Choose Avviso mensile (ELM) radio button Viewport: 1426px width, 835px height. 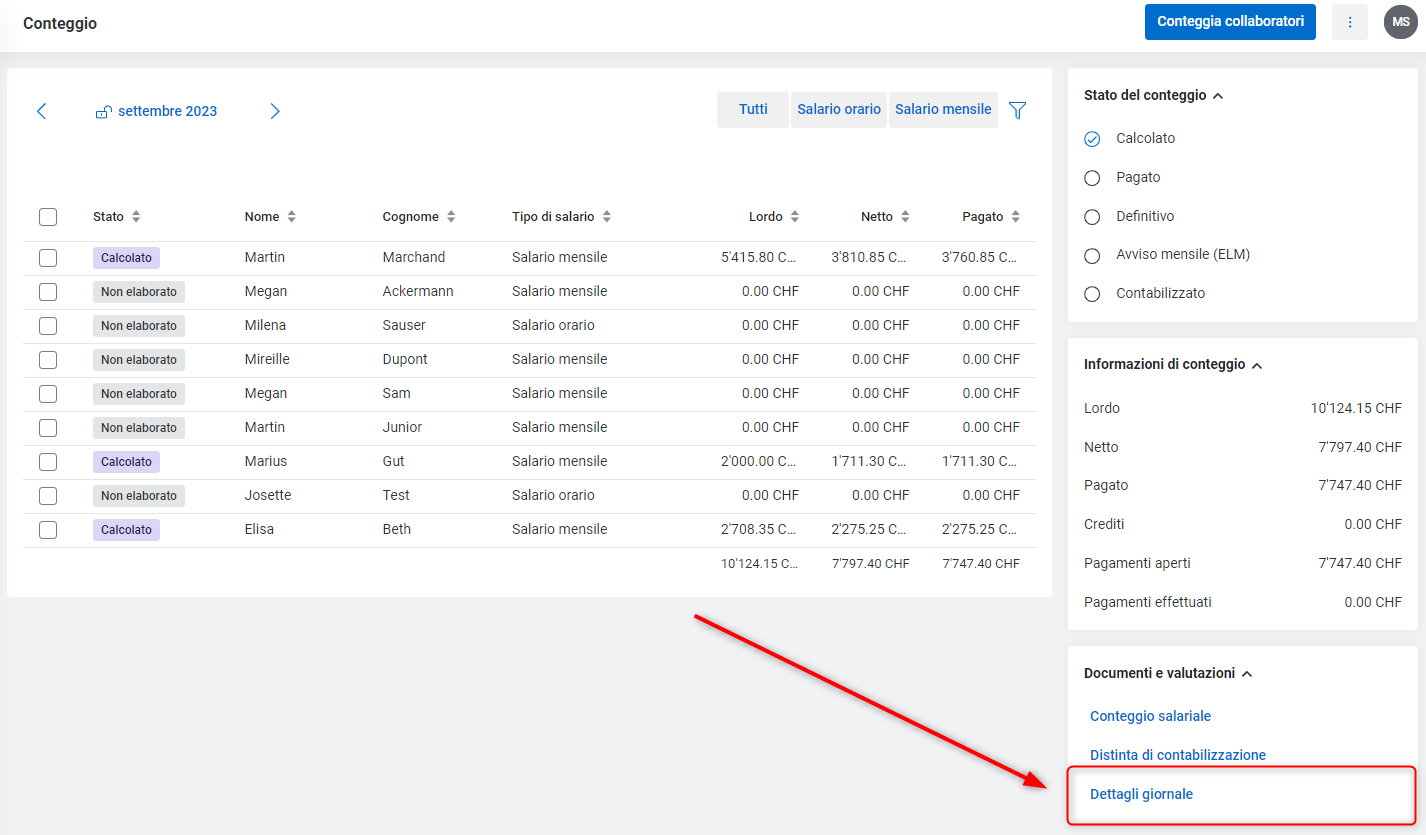tap(1092, 256)
